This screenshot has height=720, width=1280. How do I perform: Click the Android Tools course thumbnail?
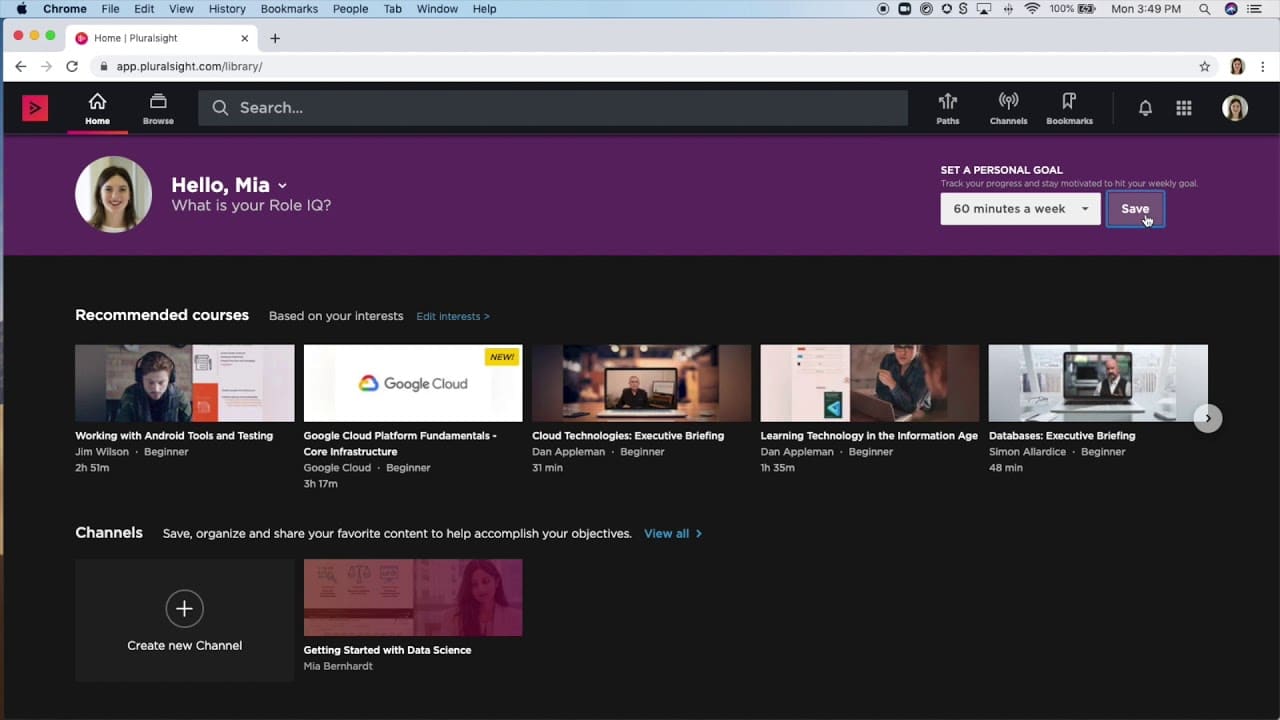point(185,383)
